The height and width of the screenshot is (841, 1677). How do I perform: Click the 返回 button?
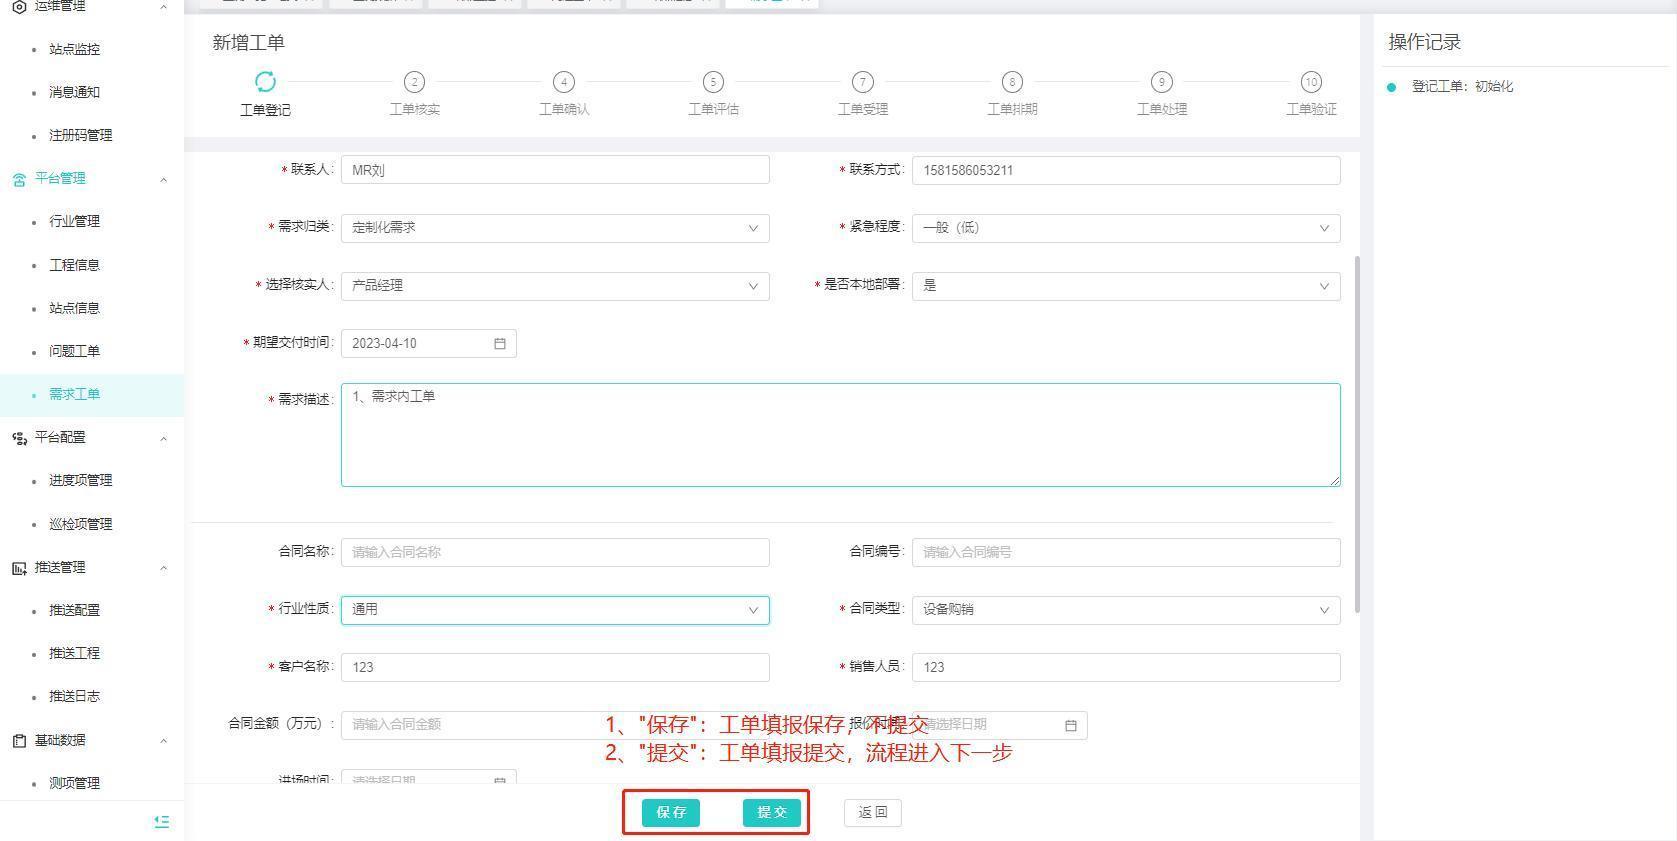point(872,812)
